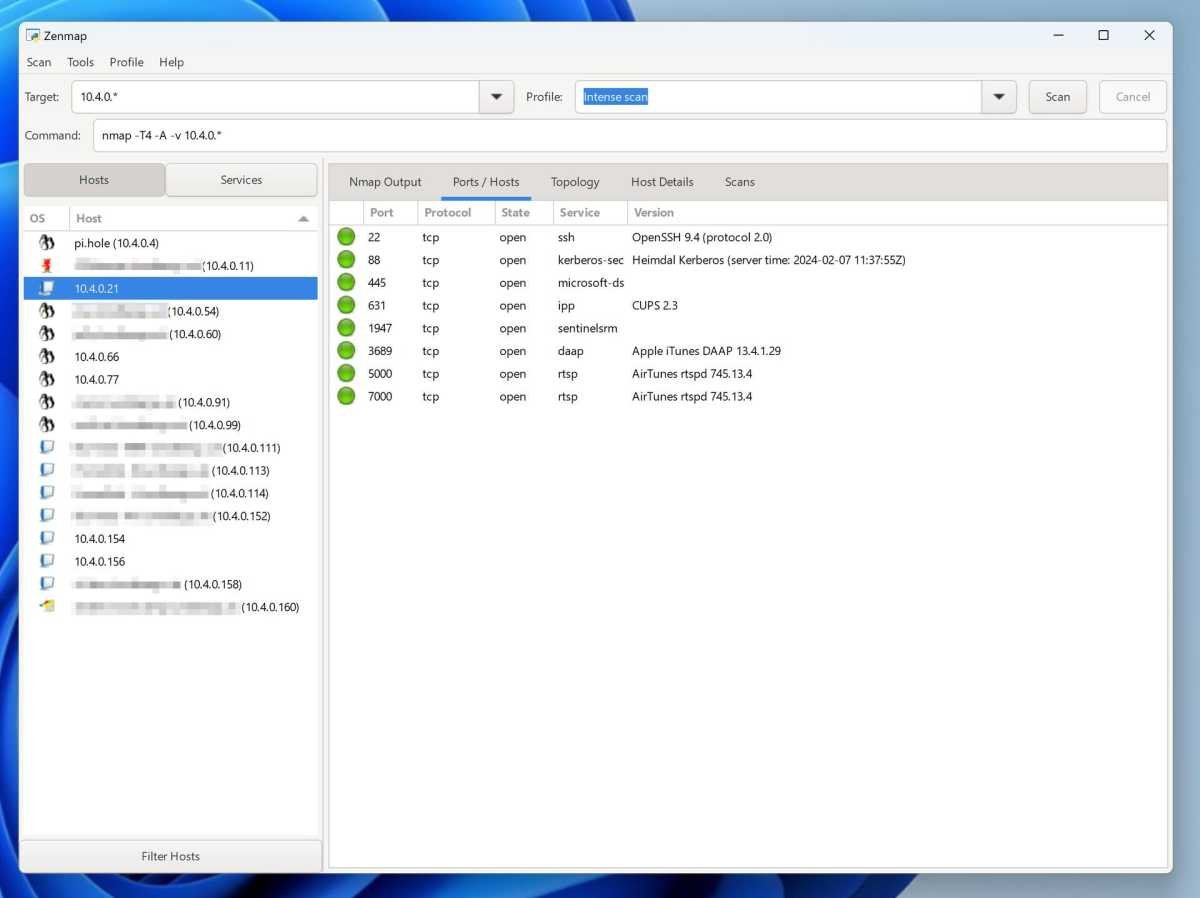Screen dimensions: 1200x898
Task: Open the Profile menu in menu bar
Action: coord(127,62)
